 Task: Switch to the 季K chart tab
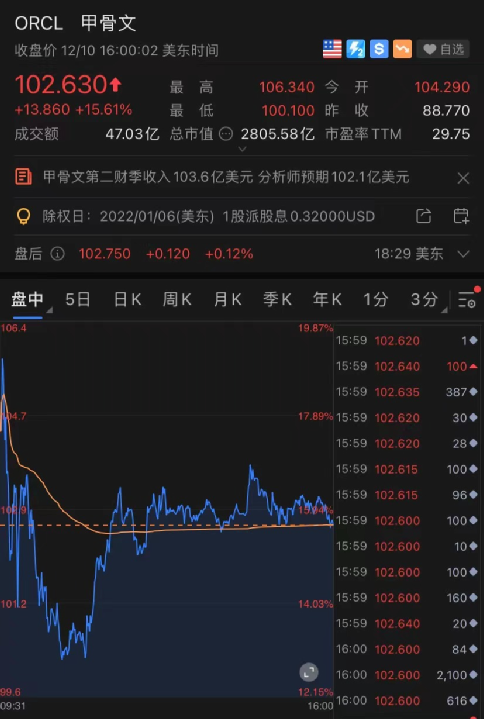[x=277, y=300]
